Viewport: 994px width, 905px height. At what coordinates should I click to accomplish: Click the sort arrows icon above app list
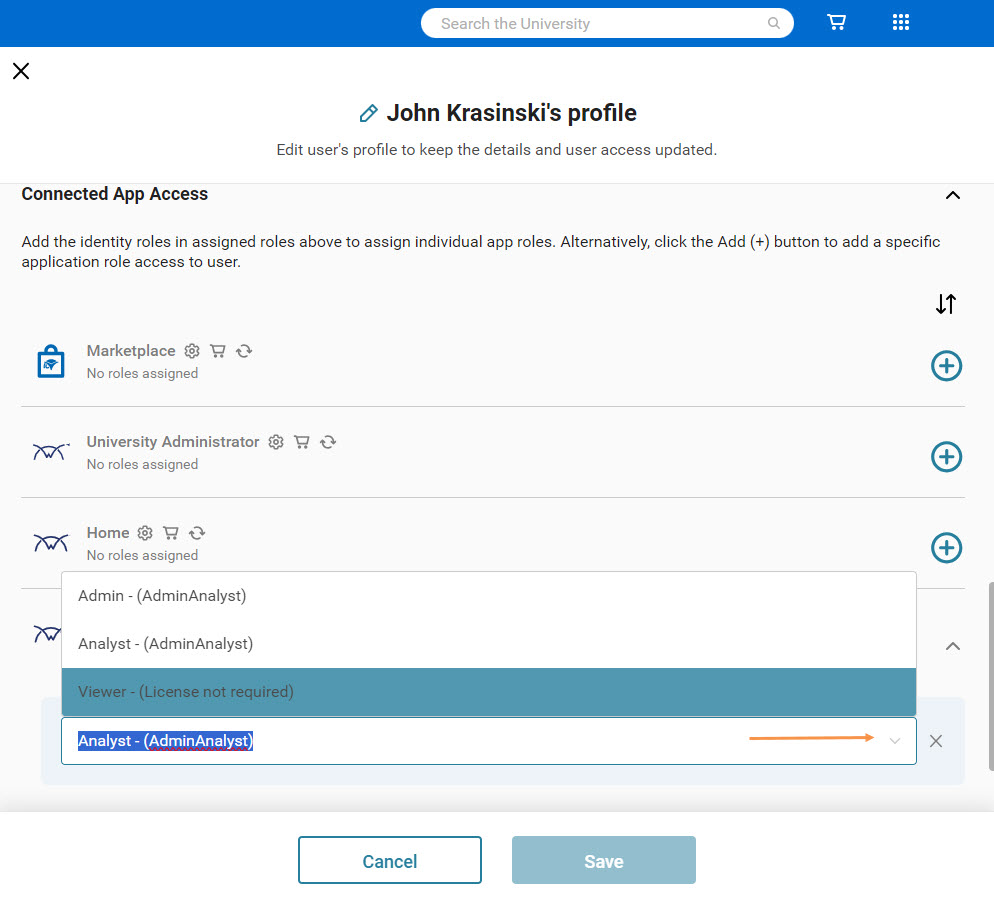[x=946, y=304]
